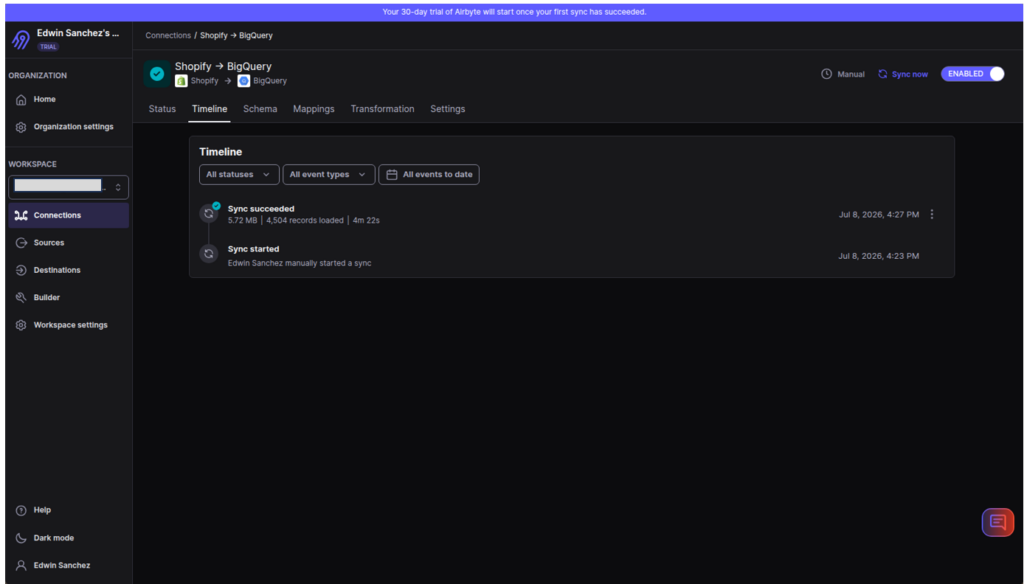
Task: Go to Connections in sidebar
Action: 68,215
